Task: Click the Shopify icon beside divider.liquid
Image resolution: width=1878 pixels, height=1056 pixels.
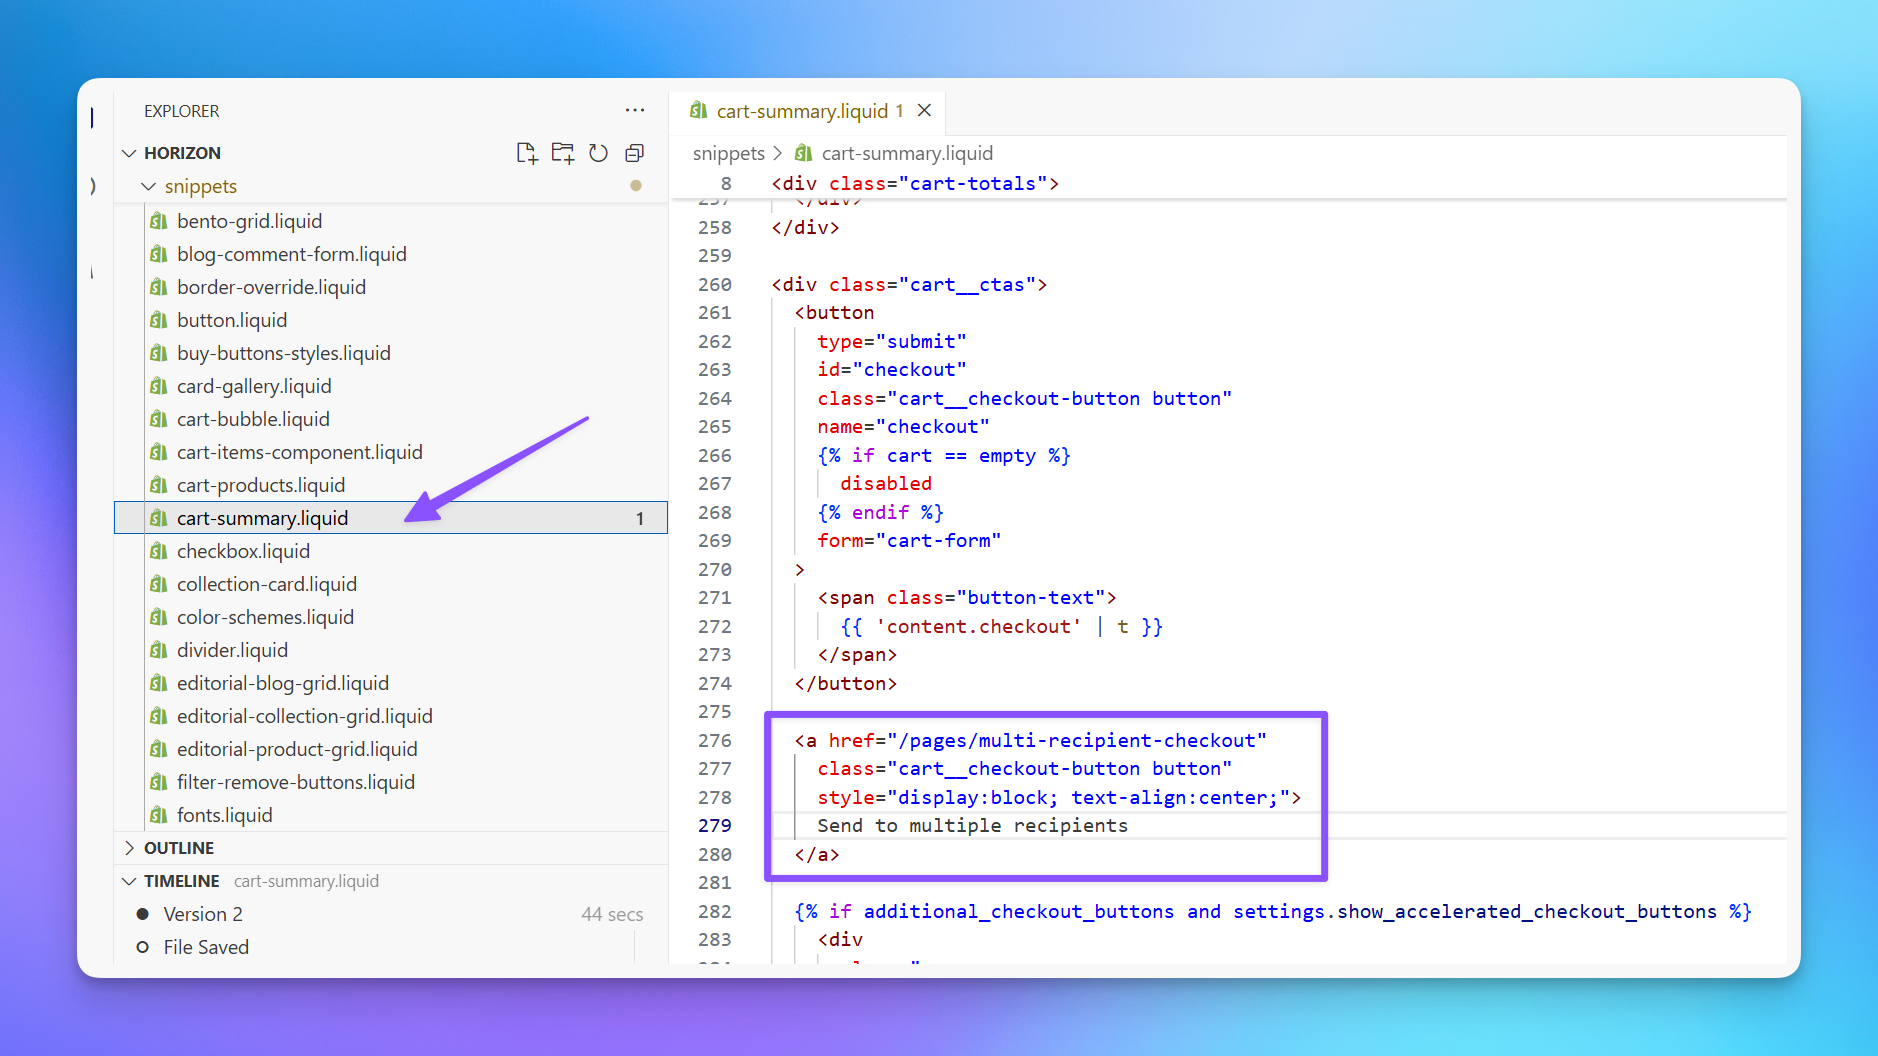Action: click(x=158, y=650)
